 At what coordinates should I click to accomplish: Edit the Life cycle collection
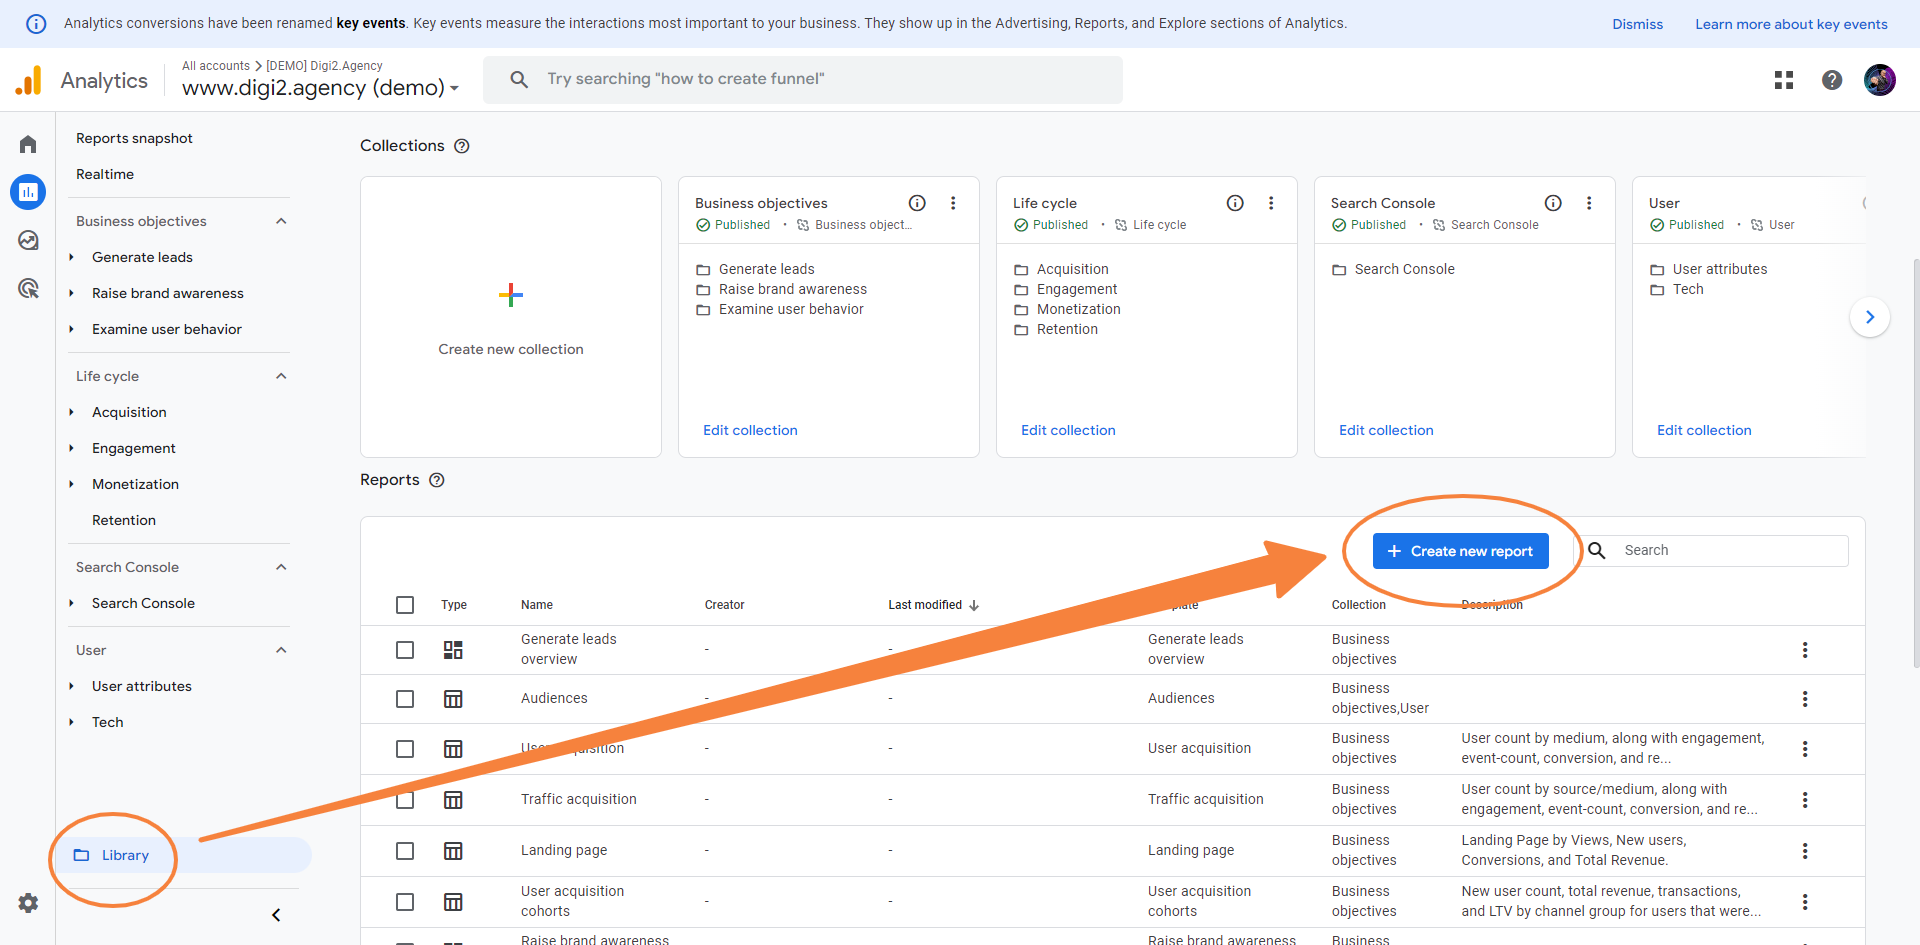pos(1068,430)
